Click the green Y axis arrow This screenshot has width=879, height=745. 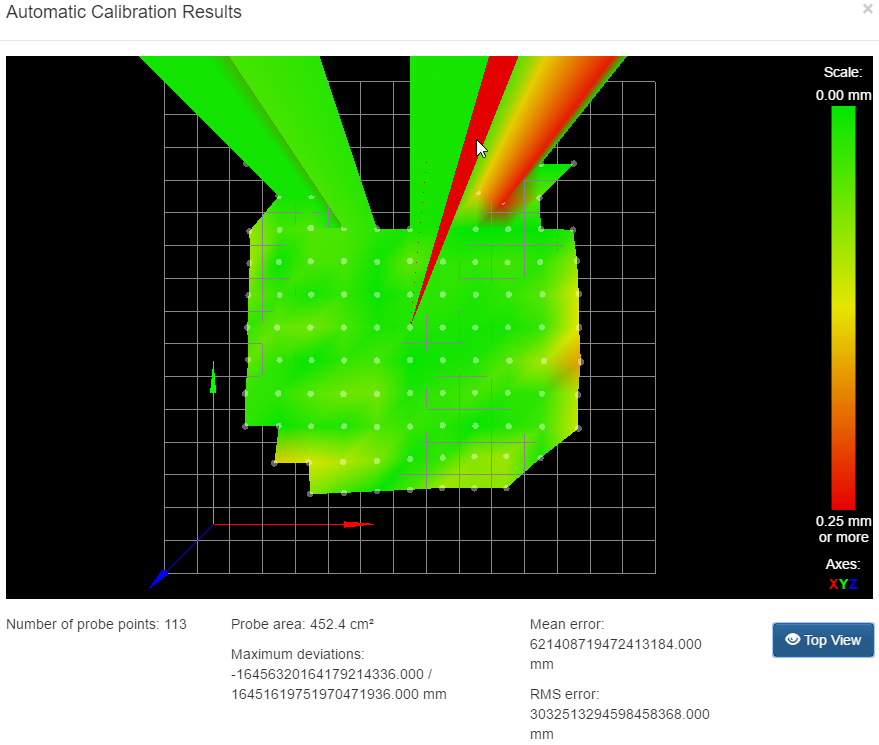[213, 381]
